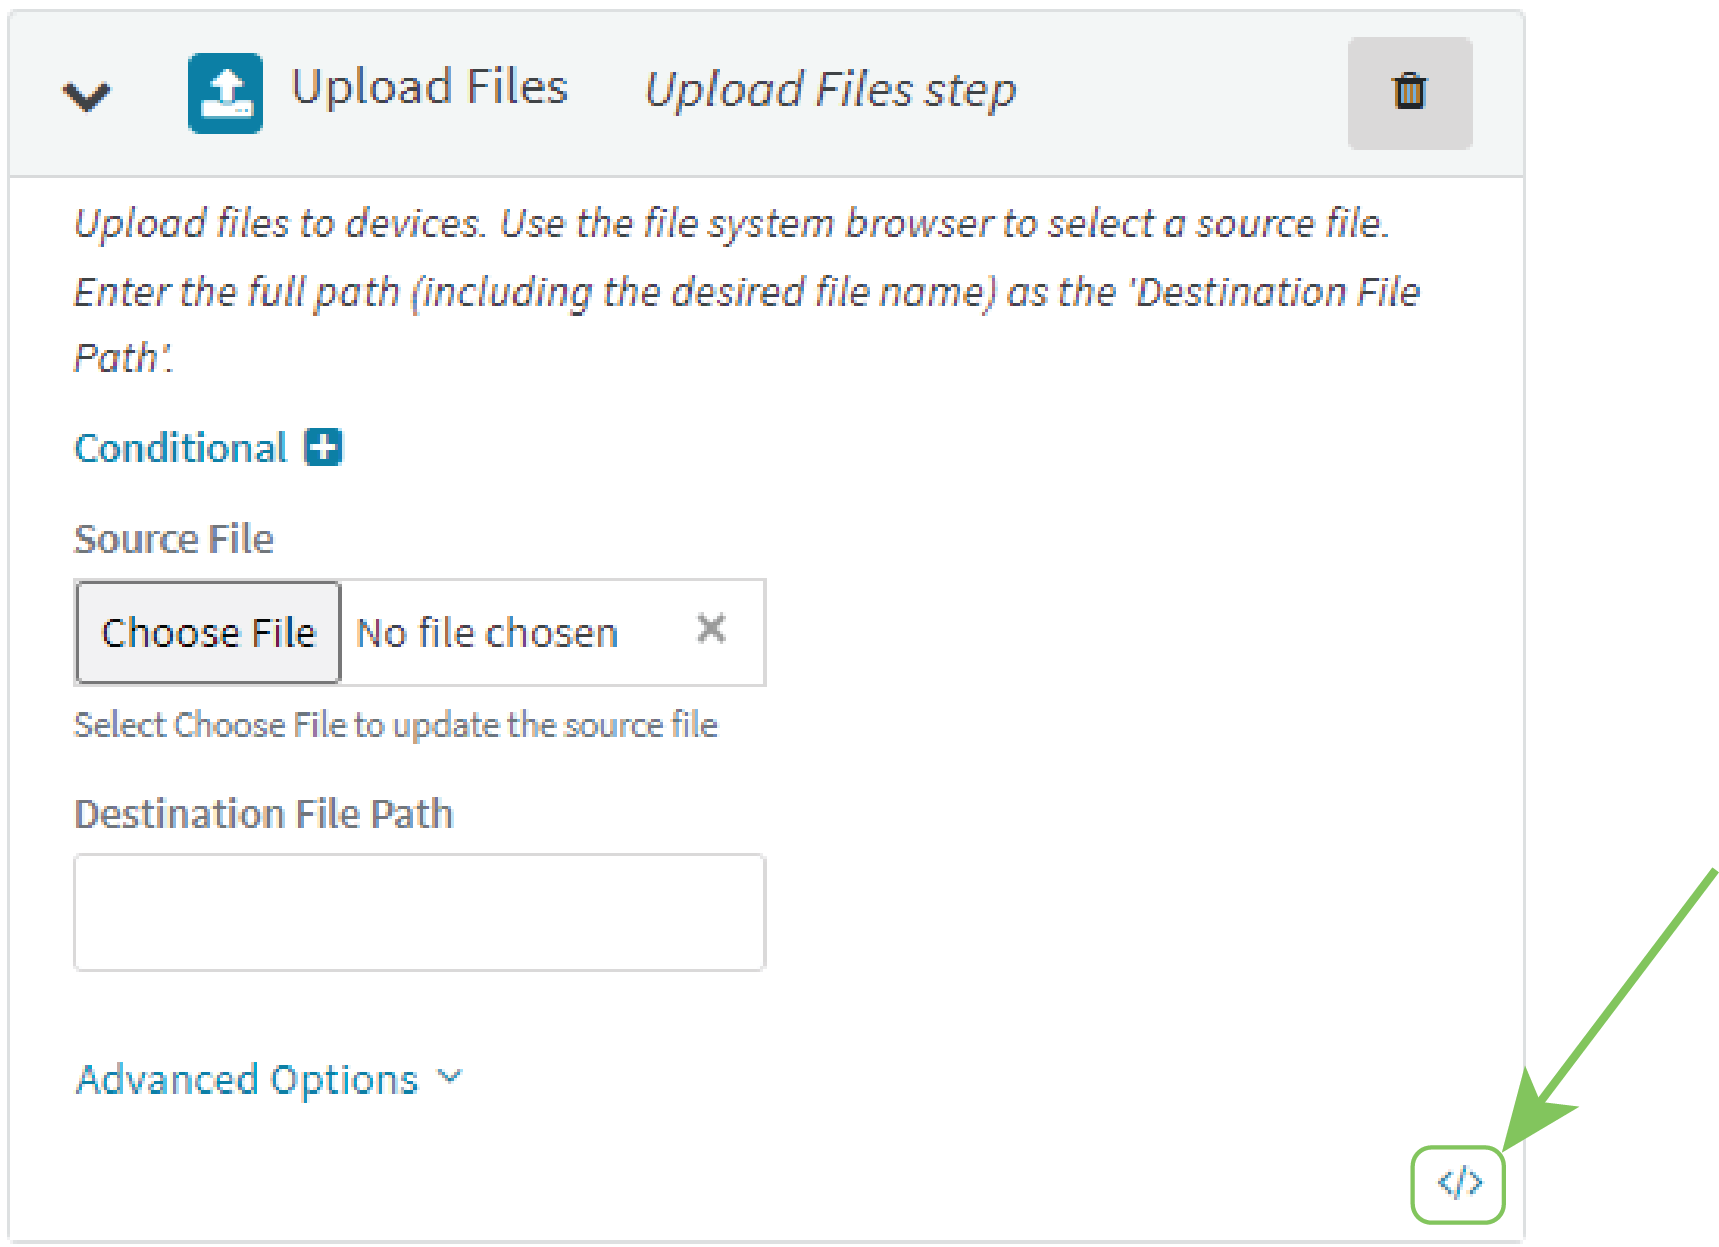Click the Conditional plus icon
The height and width of the screenshot is (1247, 1719).
(324, 447)
